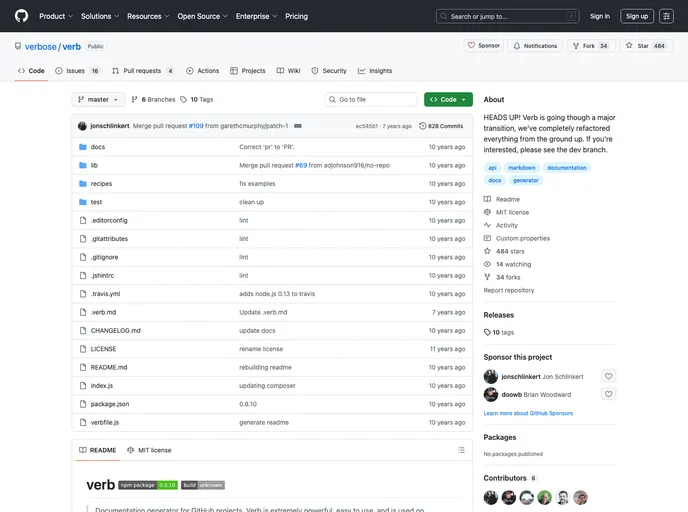Click the Sign in link

click(599, 16)
